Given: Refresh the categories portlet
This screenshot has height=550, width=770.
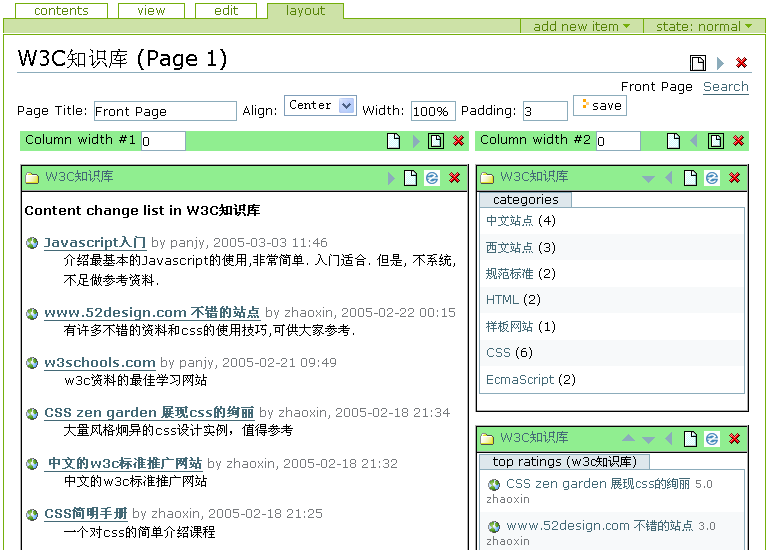Looking at the screenshot, I should [x=711, y=178].
